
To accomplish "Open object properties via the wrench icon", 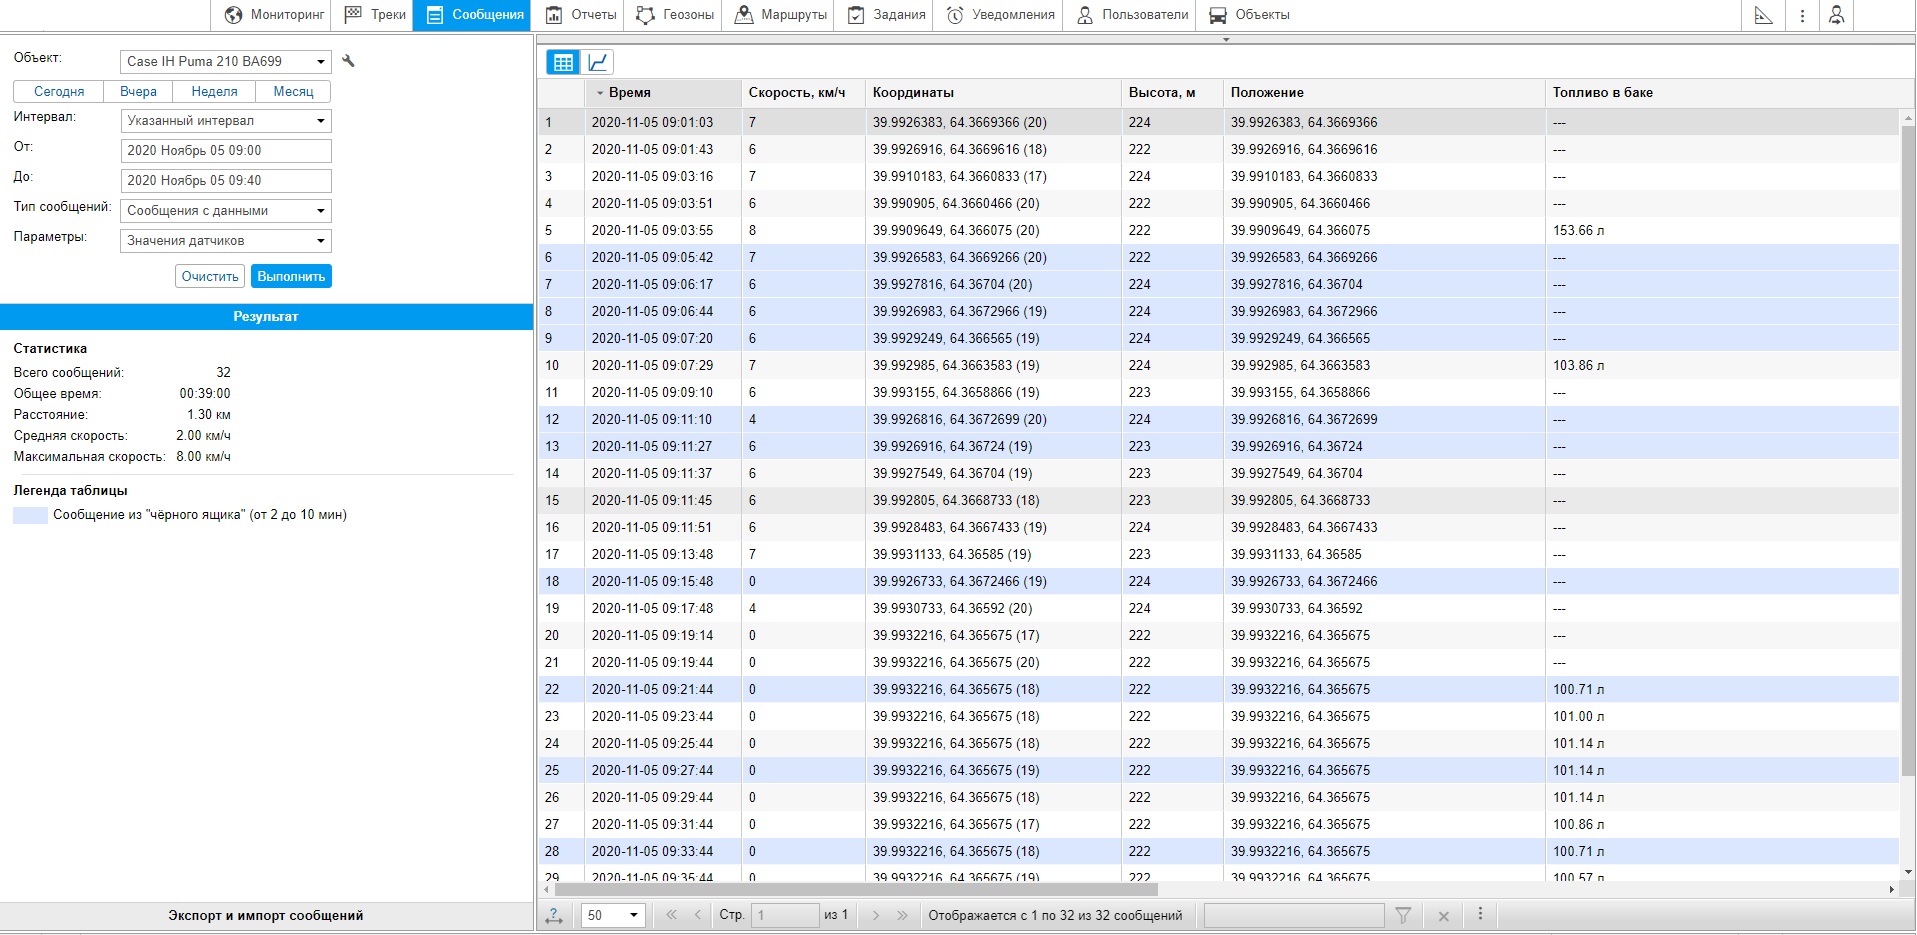I will 348,61.
